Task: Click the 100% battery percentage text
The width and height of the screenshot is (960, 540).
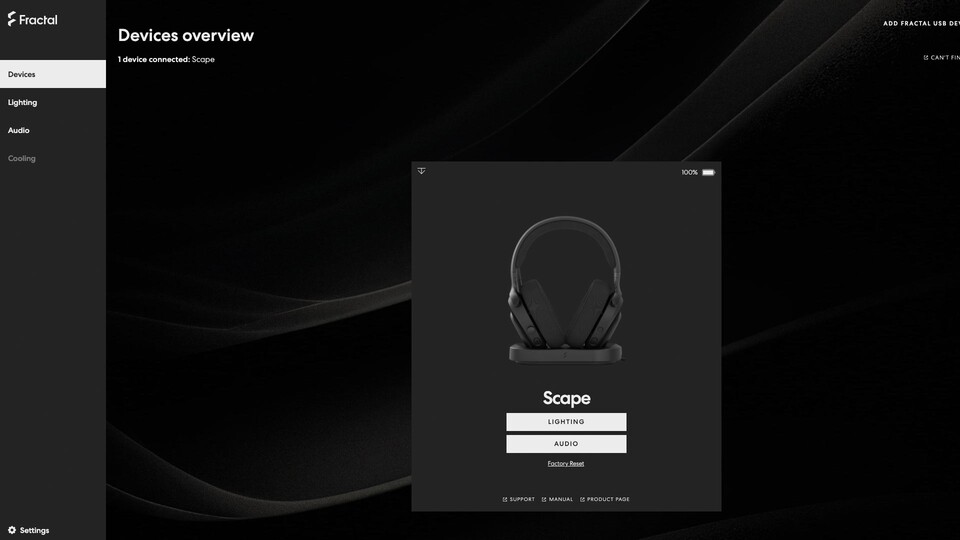Action: pyautogui.click(x=689, y=173)
